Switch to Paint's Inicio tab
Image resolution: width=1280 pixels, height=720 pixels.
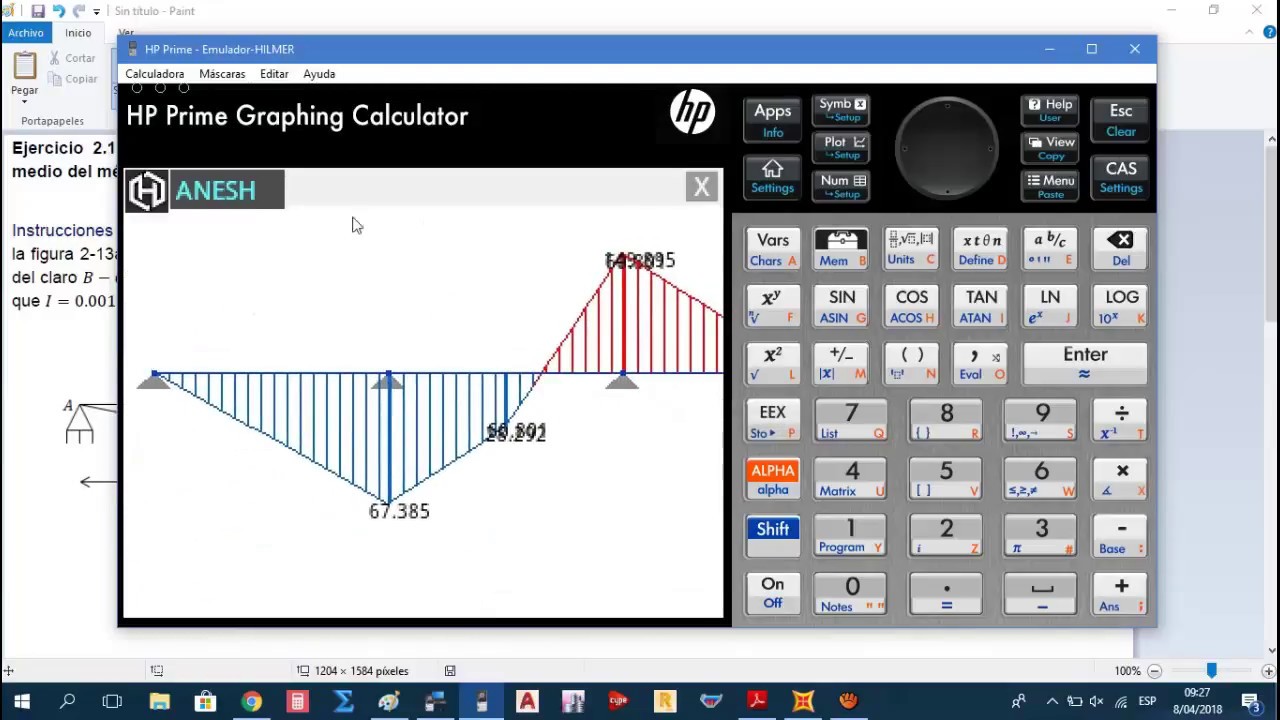coord(78,33)
